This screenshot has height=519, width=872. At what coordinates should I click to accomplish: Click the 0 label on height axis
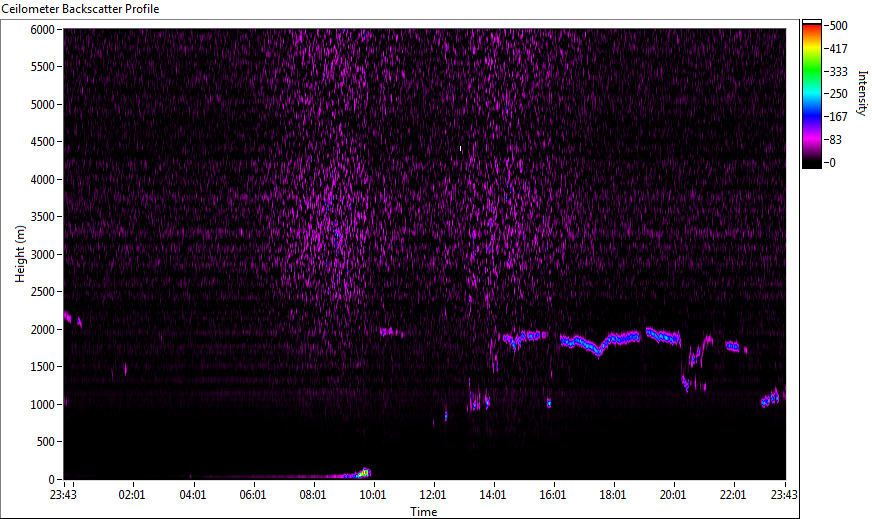pyautogui.click(x=52, y=479)
